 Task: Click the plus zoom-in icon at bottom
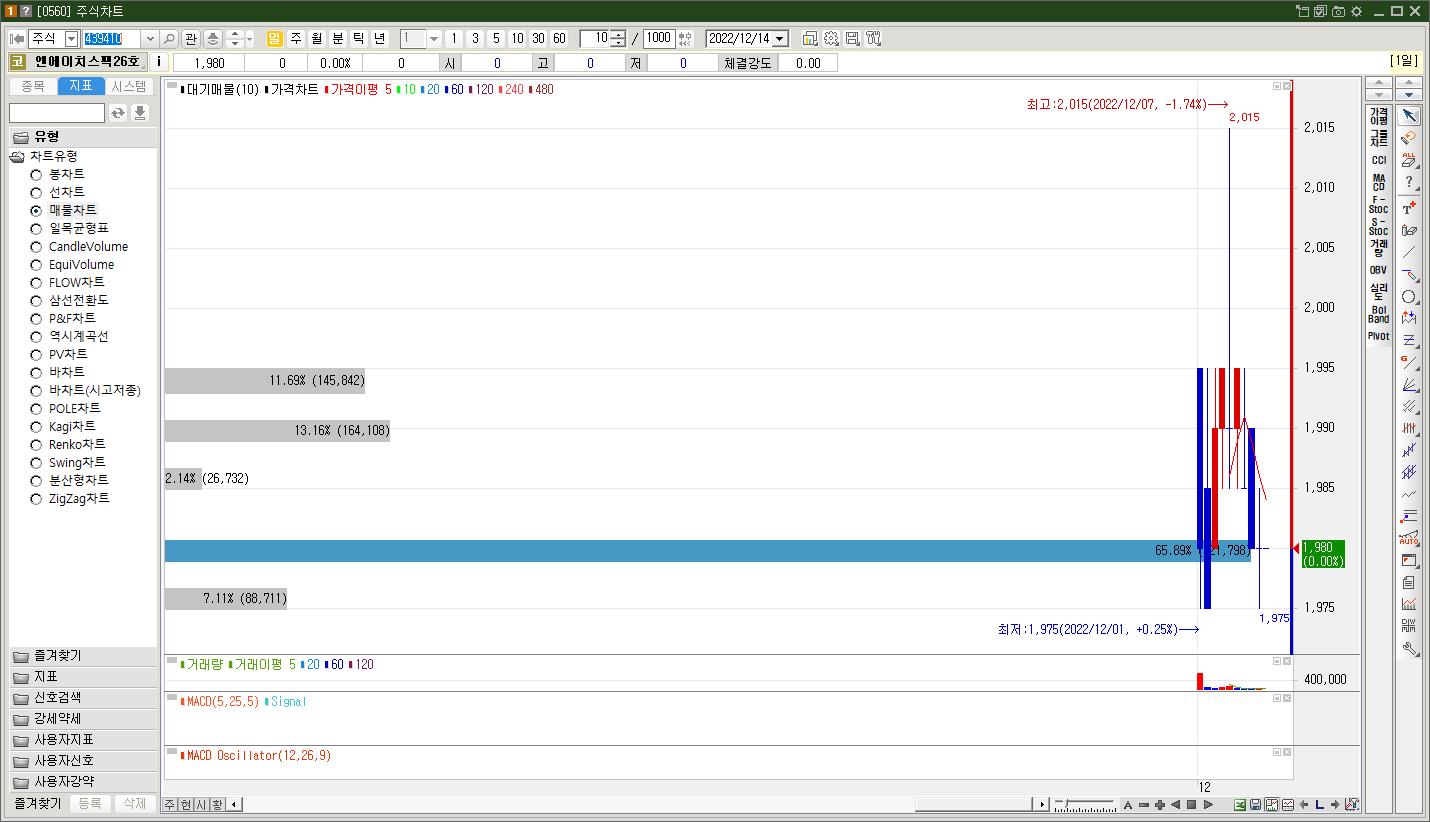[1160, 805]
